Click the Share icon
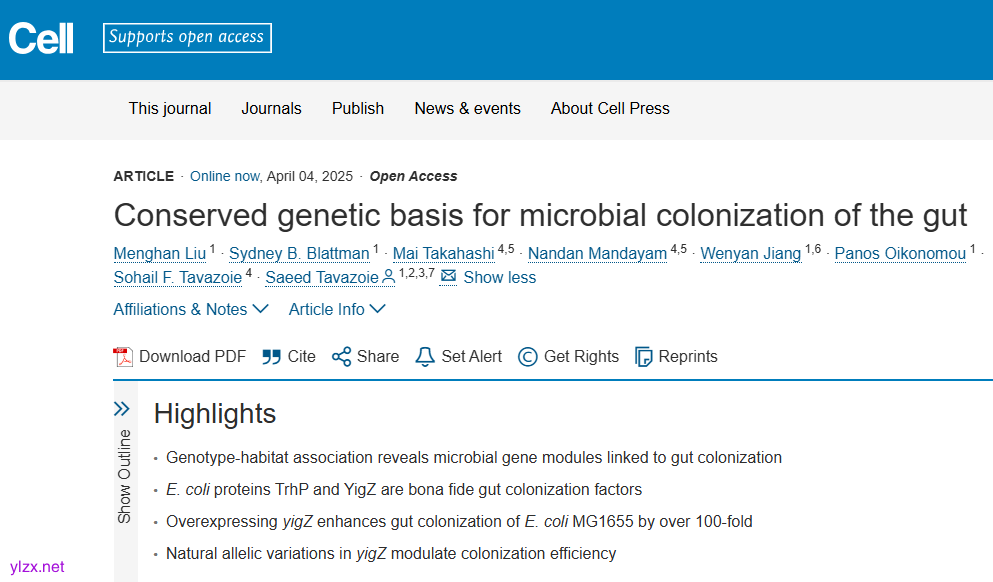Screen dimensions: 993x582 pyautogui.click(x=342, y=357)
